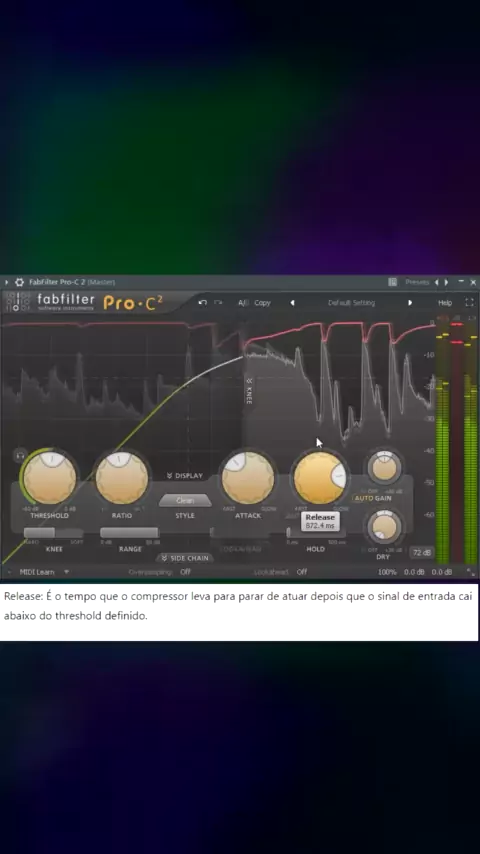The width and height of the screenshot is (480, 854).
Task: Select previous preset with left arrow
Action: (292, 303)
